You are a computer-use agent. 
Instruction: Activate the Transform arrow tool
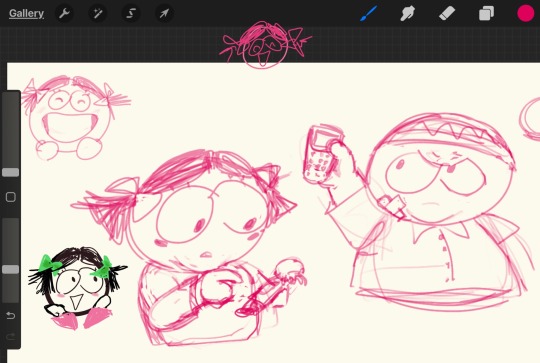click(164, 13)
